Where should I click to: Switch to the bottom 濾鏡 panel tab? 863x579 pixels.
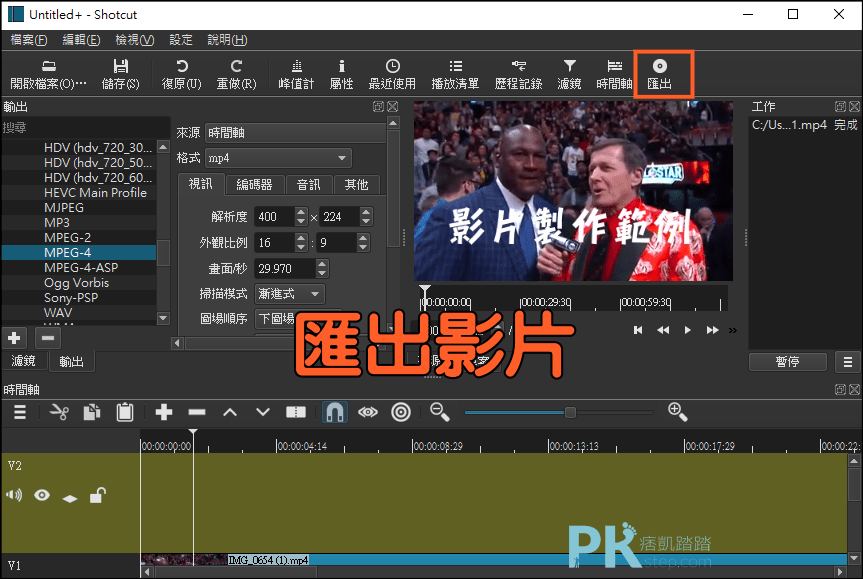coord(24,361)
